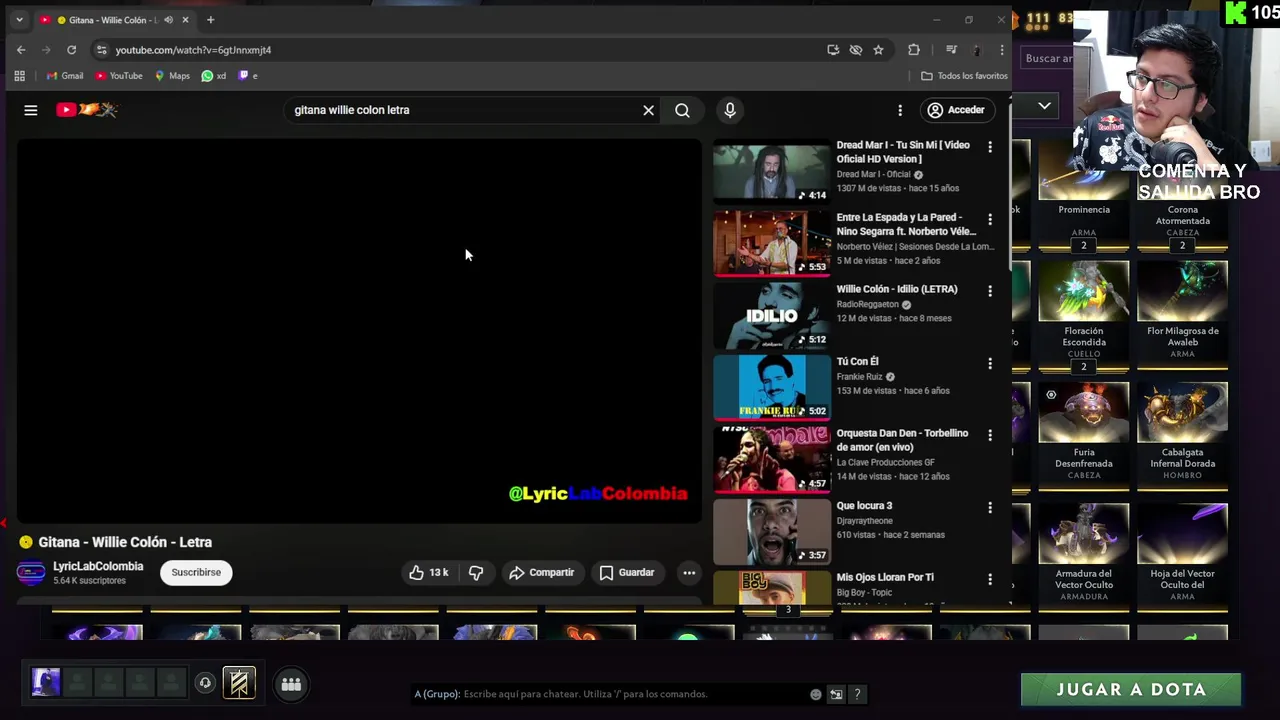
Task: Open YouTube settings three-dot menu
Action: coord(900,110)
